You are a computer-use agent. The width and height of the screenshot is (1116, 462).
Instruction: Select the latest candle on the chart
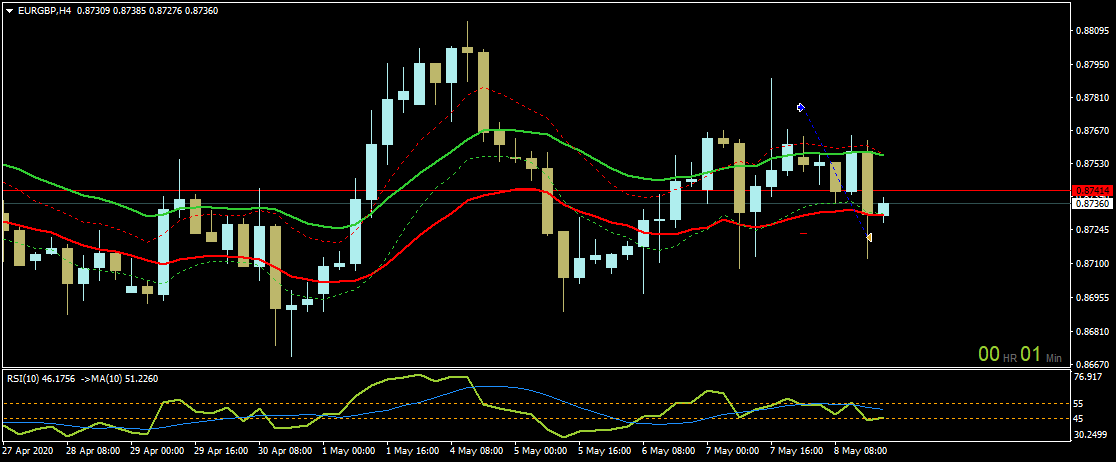click(x=883, y=209)
